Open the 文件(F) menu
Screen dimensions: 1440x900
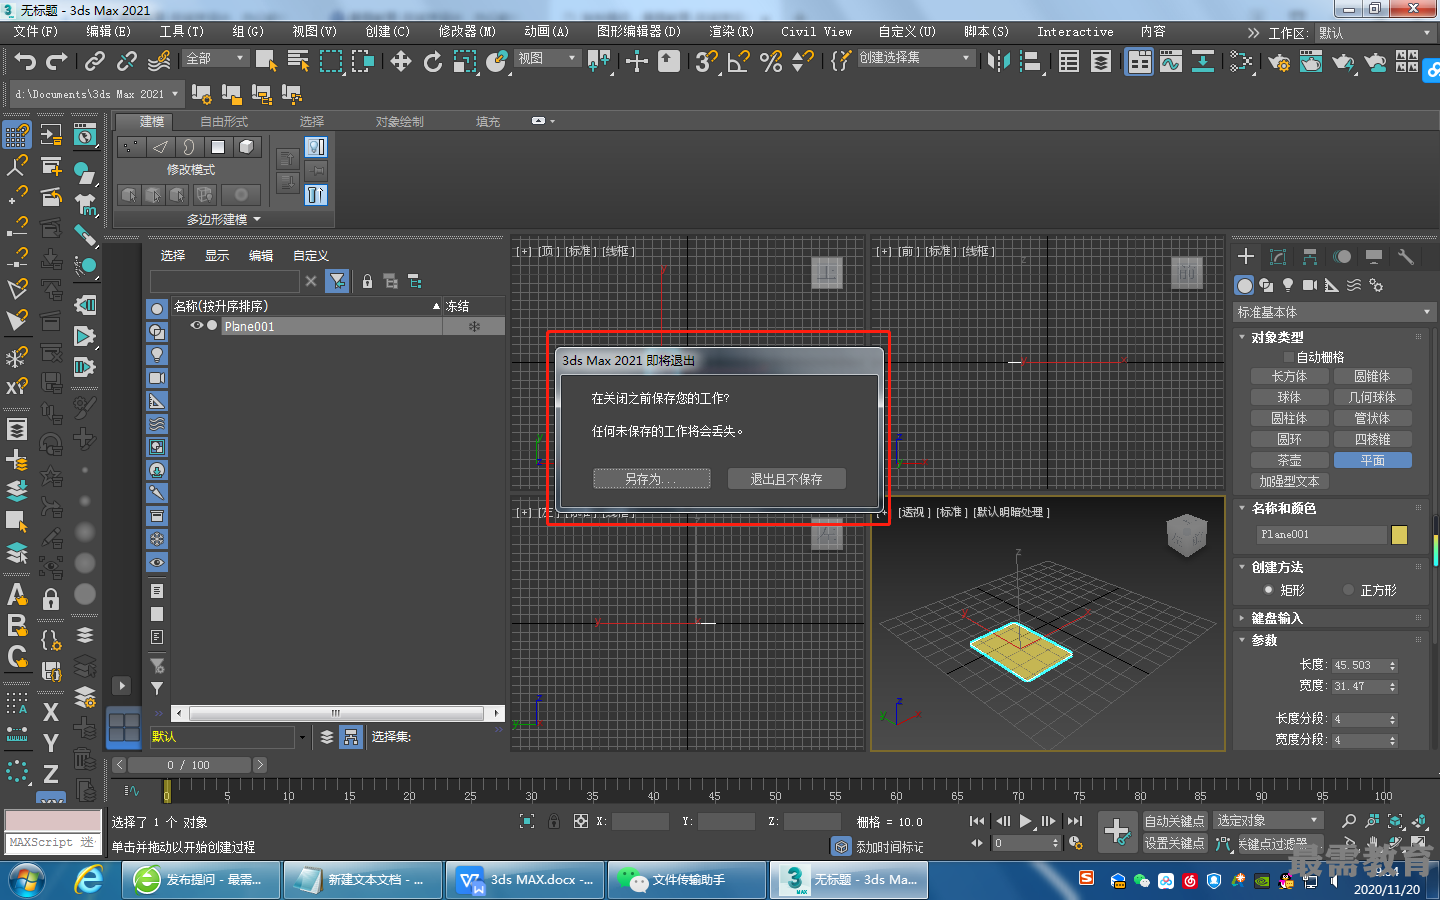pos(36,32)
